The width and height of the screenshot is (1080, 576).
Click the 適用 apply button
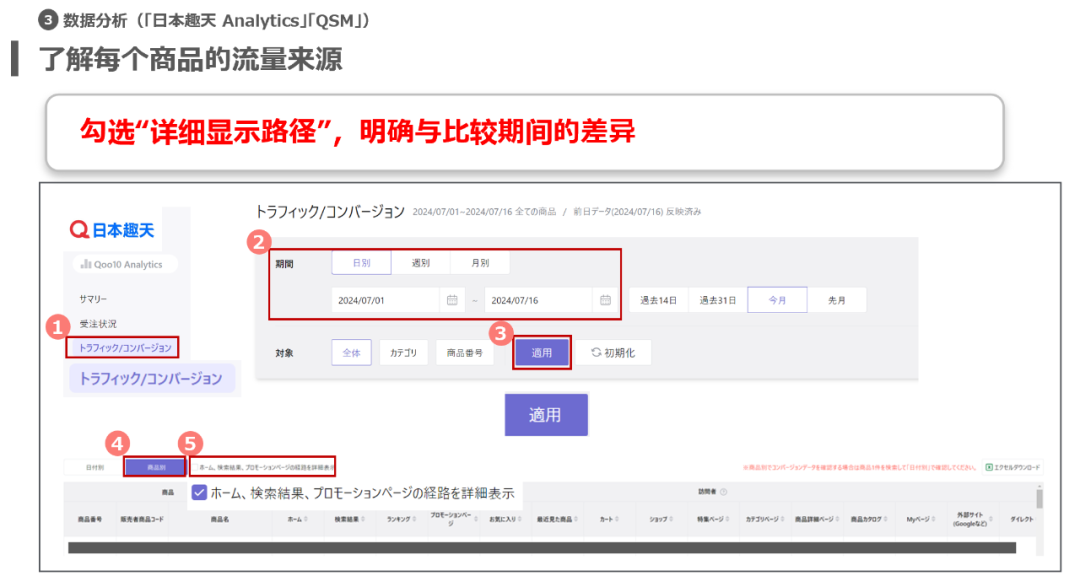click(541, 352)
